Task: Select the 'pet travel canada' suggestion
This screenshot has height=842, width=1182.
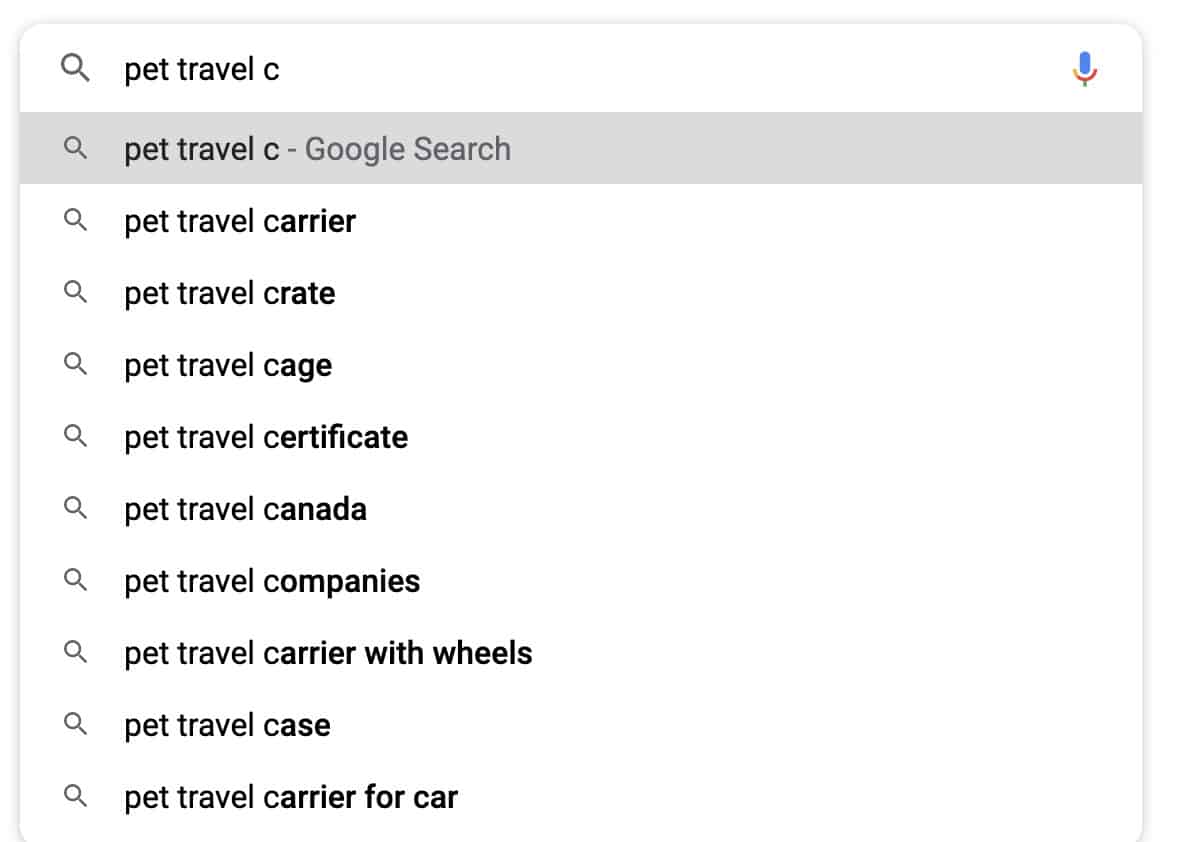Action: (246, 509)
